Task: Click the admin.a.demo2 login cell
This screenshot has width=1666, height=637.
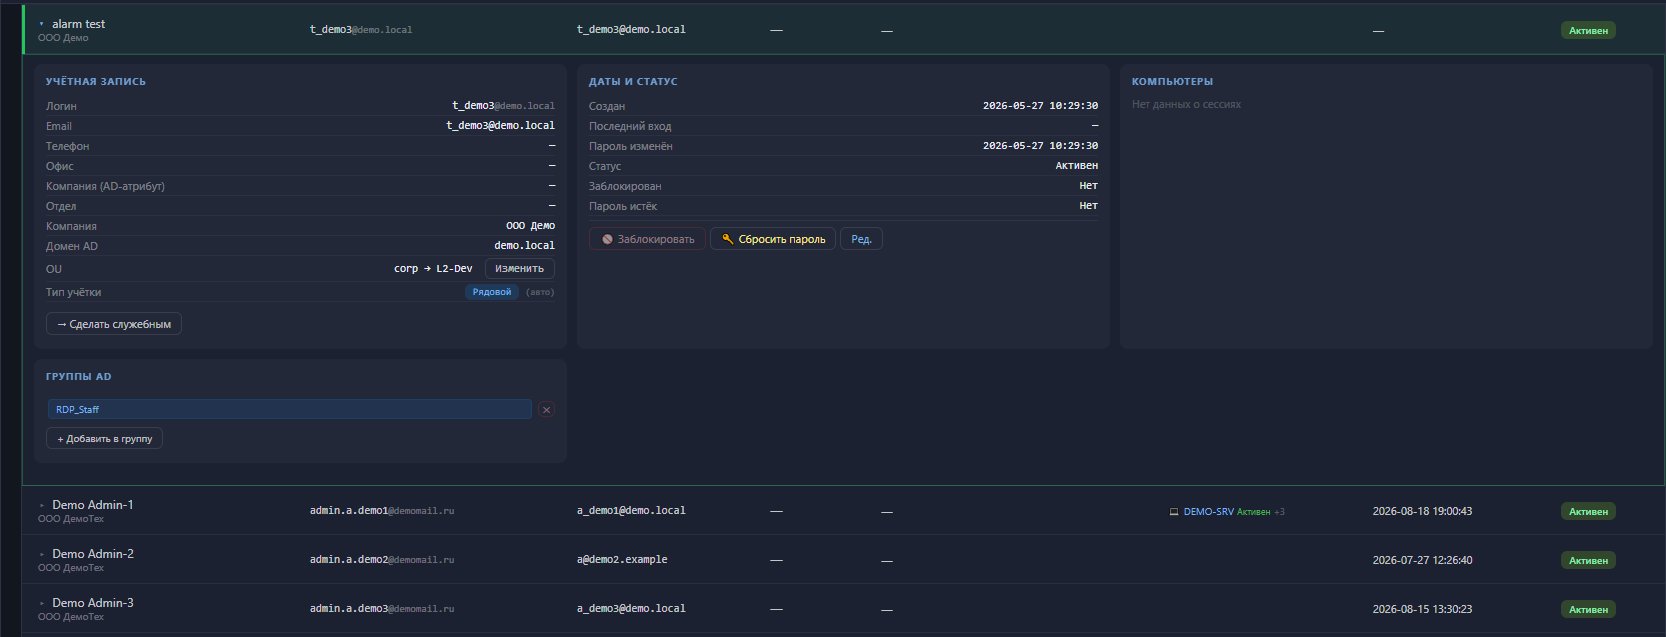Action: tap(382, 560)
